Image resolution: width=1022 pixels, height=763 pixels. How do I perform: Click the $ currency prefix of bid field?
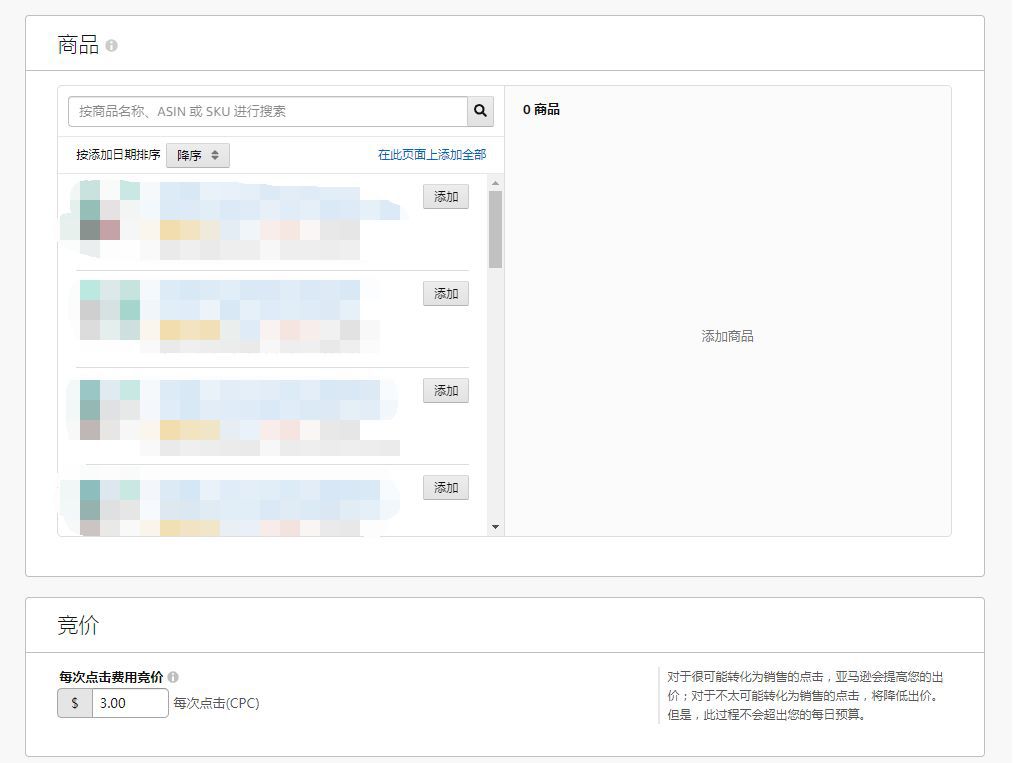(x=75, y=703)
